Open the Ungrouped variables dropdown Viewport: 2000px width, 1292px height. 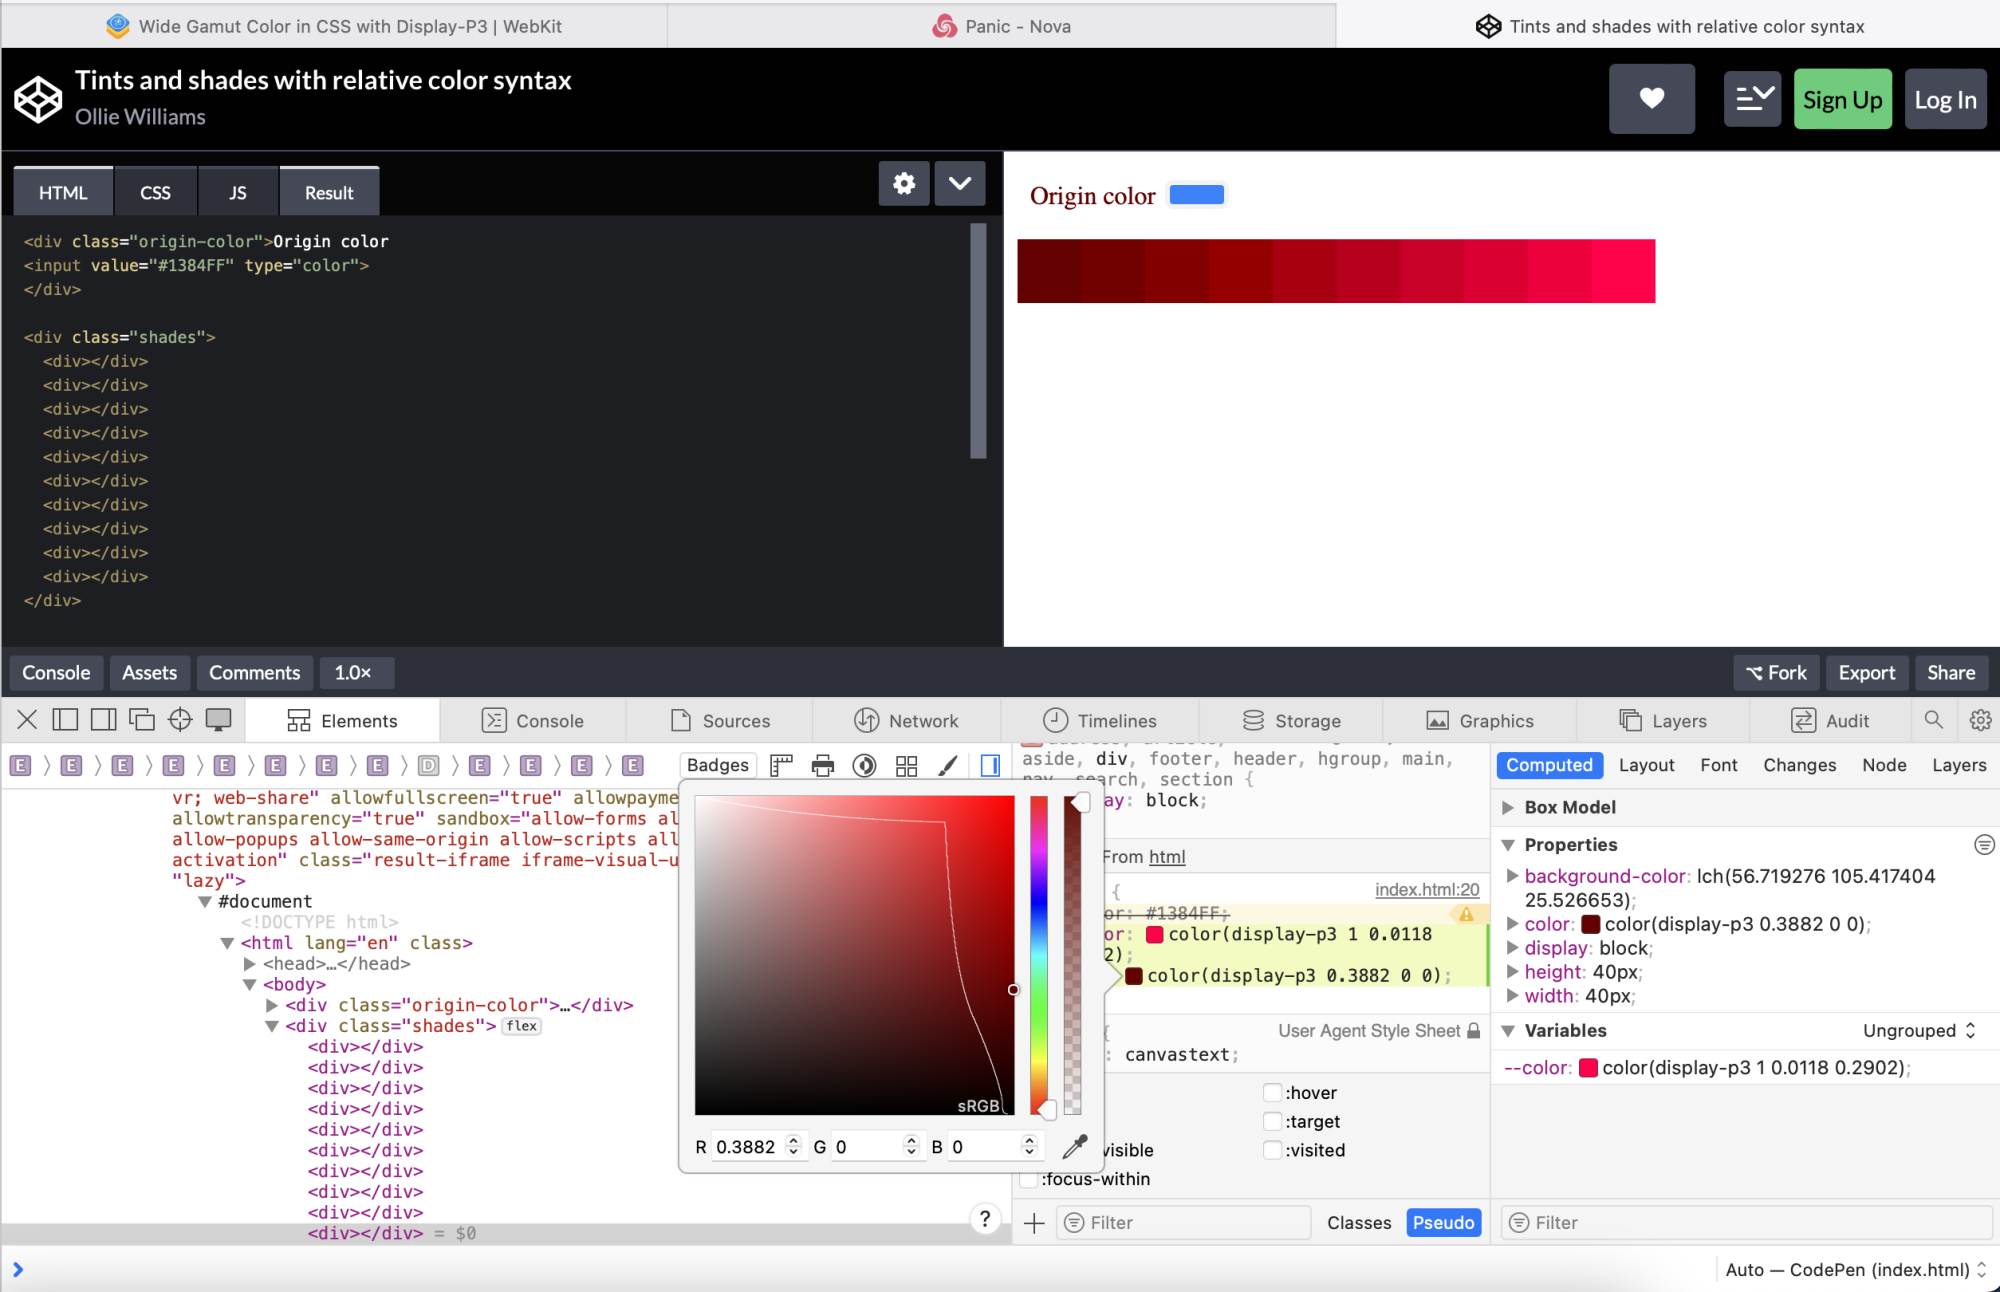(1918, 1031)
